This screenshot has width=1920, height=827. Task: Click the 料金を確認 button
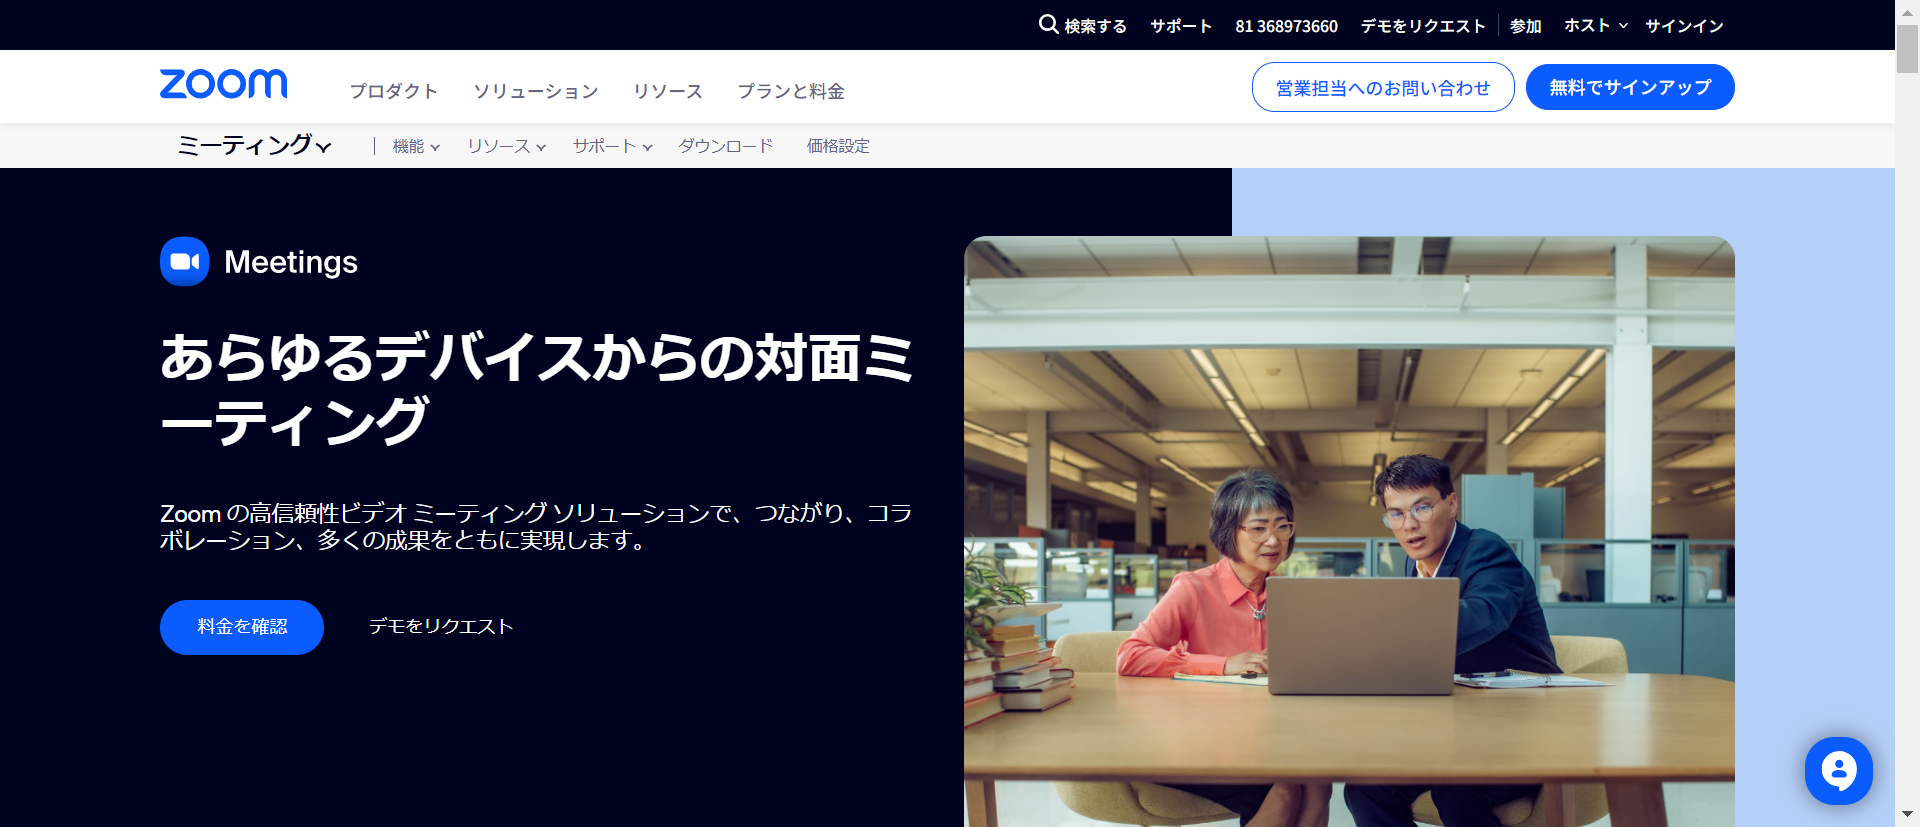[x=242, y=627]
